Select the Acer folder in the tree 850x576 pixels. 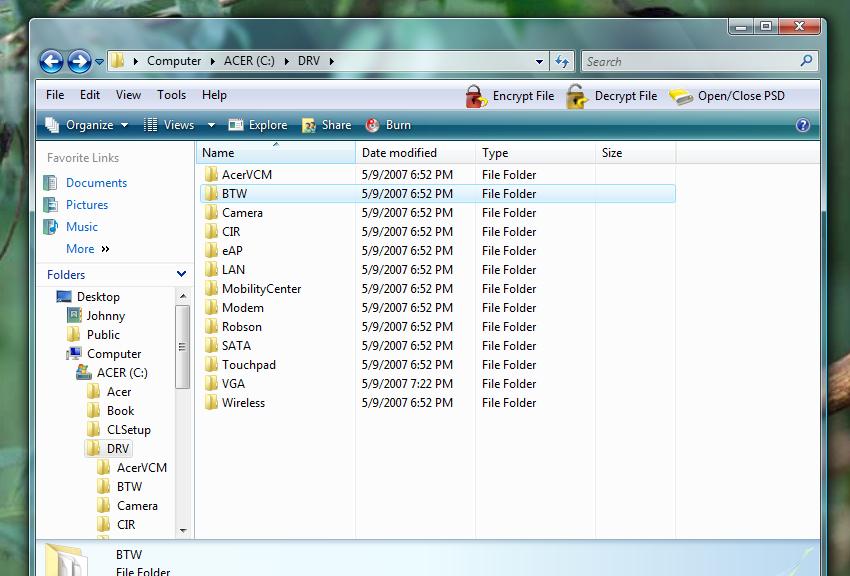coord(119,392)
